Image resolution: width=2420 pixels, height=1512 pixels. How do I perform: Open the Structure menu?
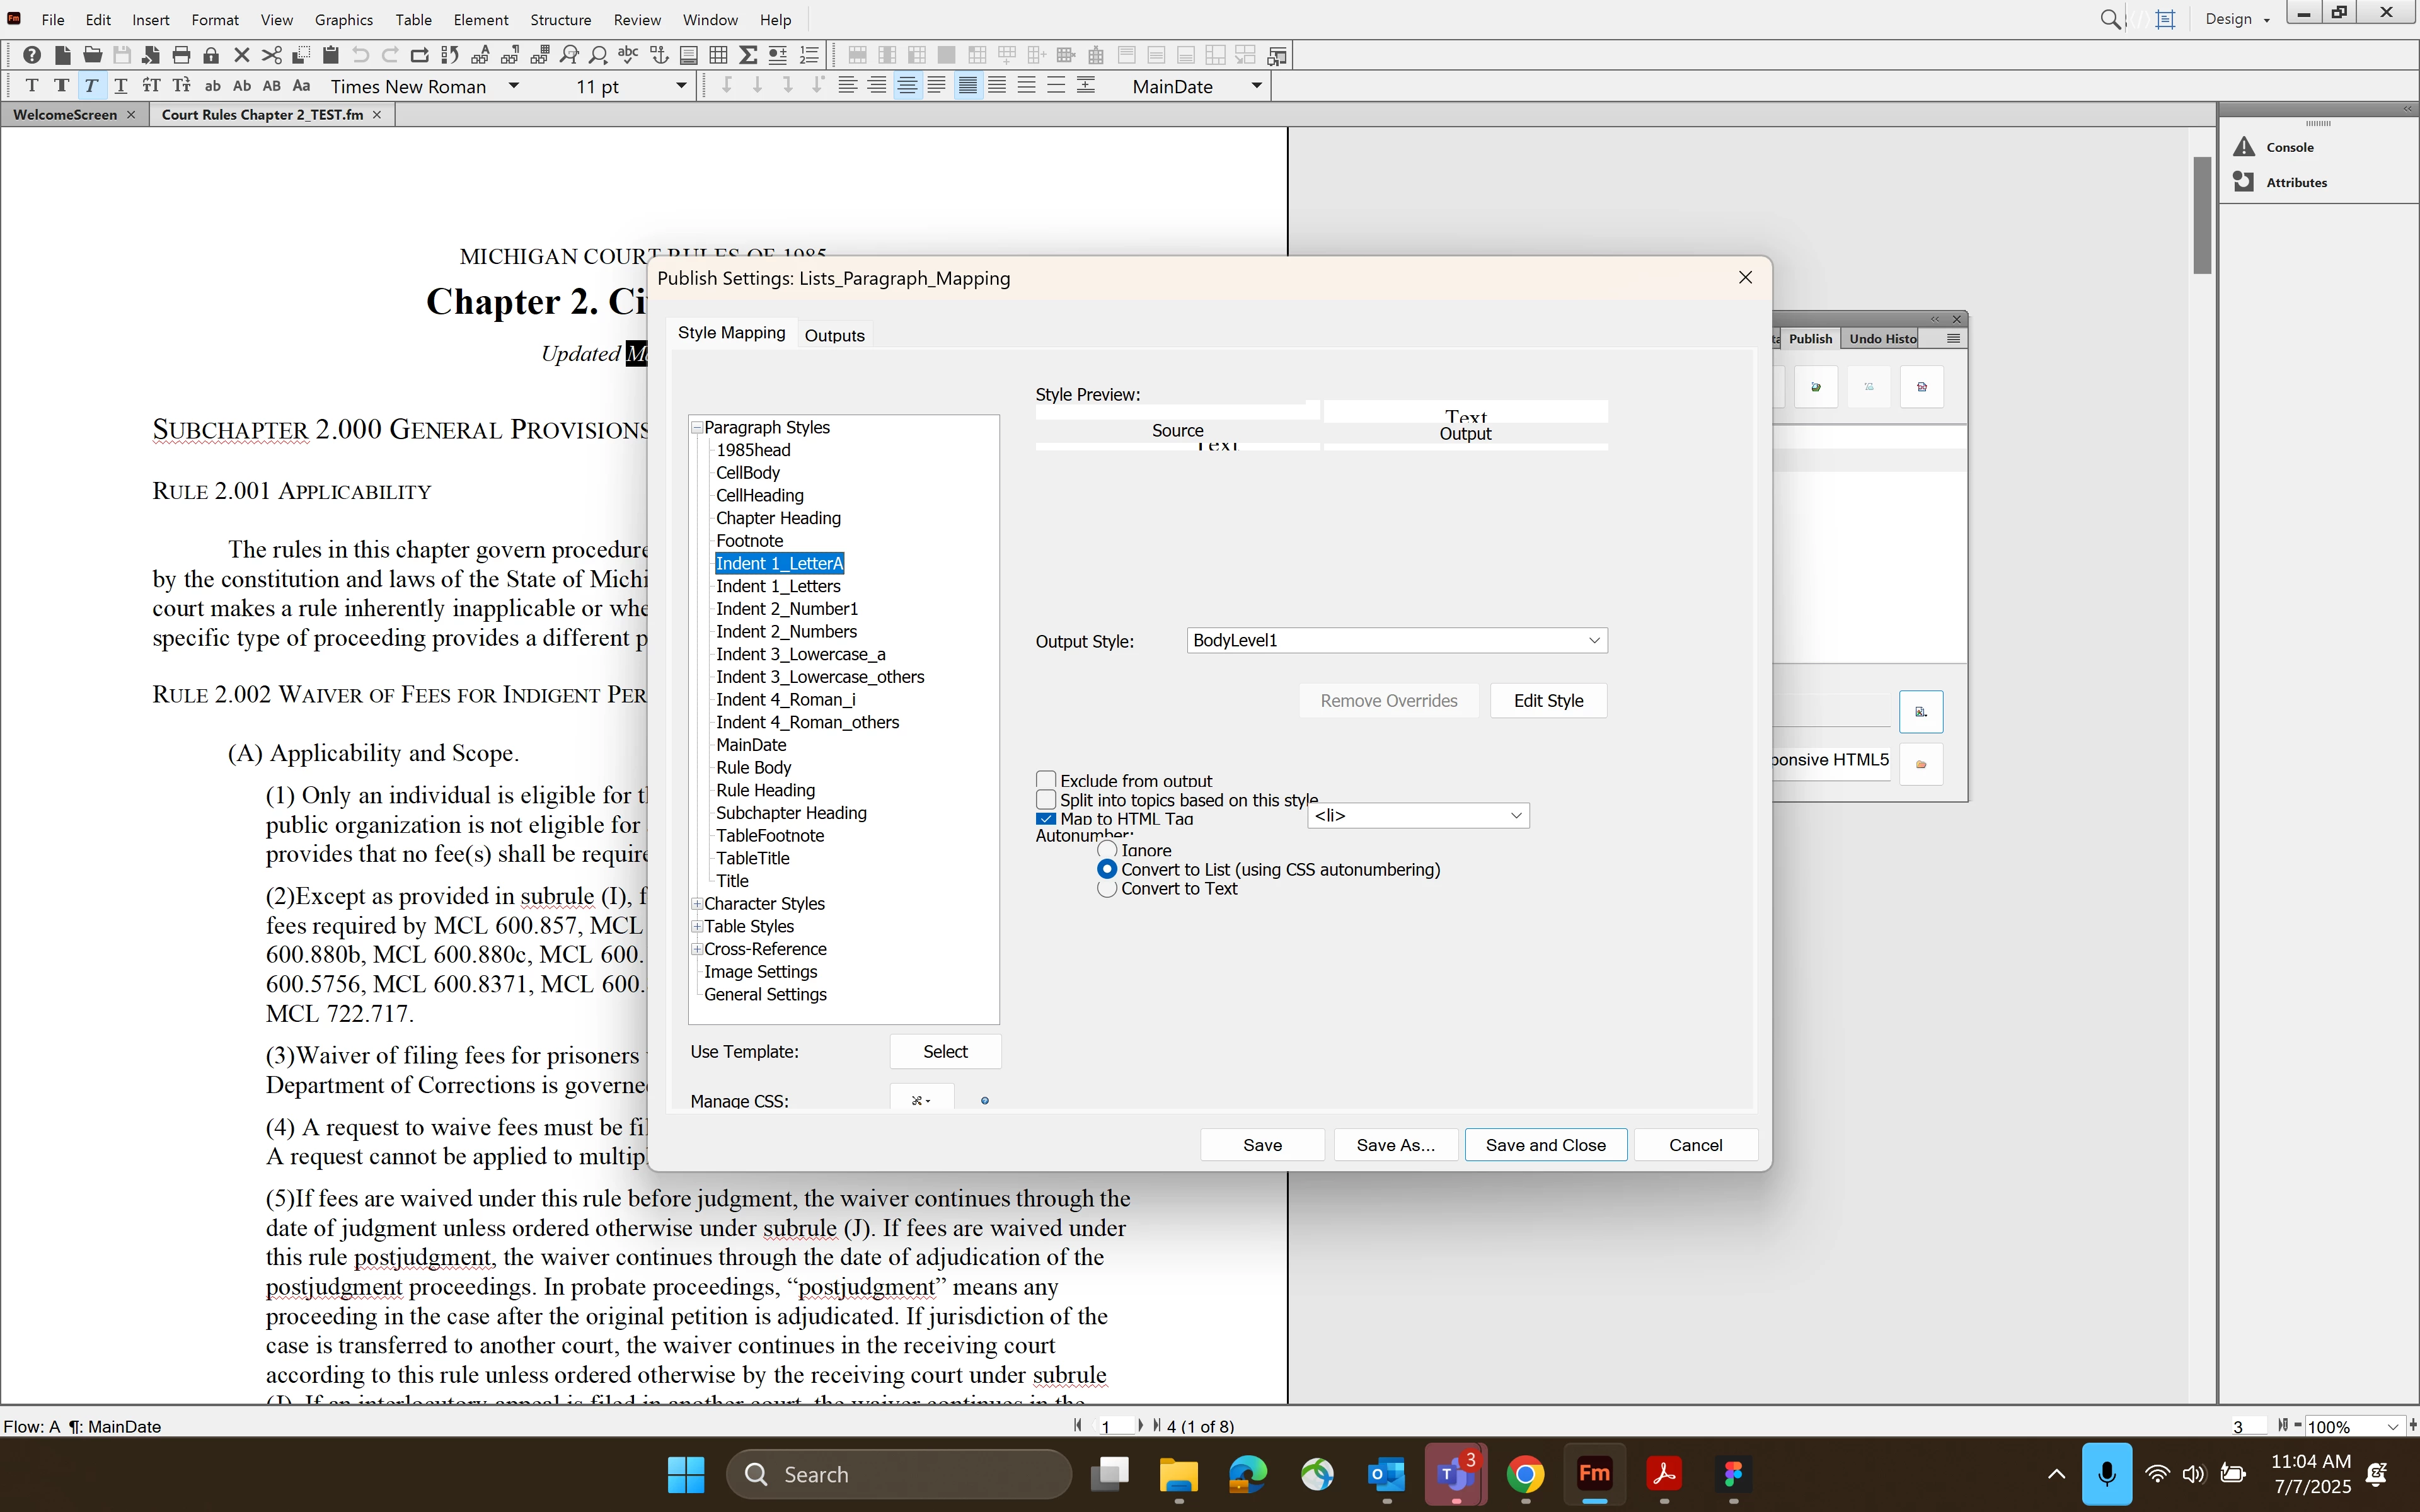tap(560, 19)
